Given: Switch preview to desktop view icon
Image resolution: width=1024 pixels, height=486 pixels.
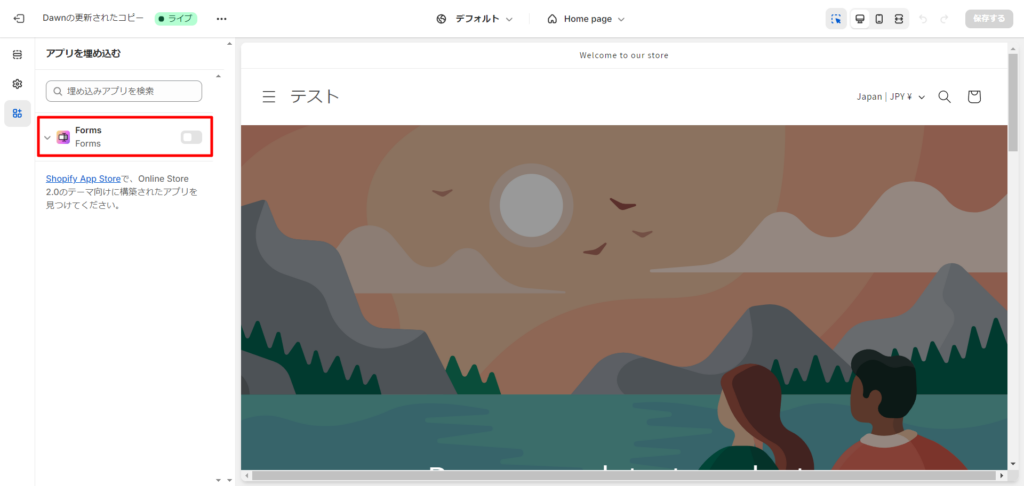Looking at the screenshot, I should [x=860, y=19].
